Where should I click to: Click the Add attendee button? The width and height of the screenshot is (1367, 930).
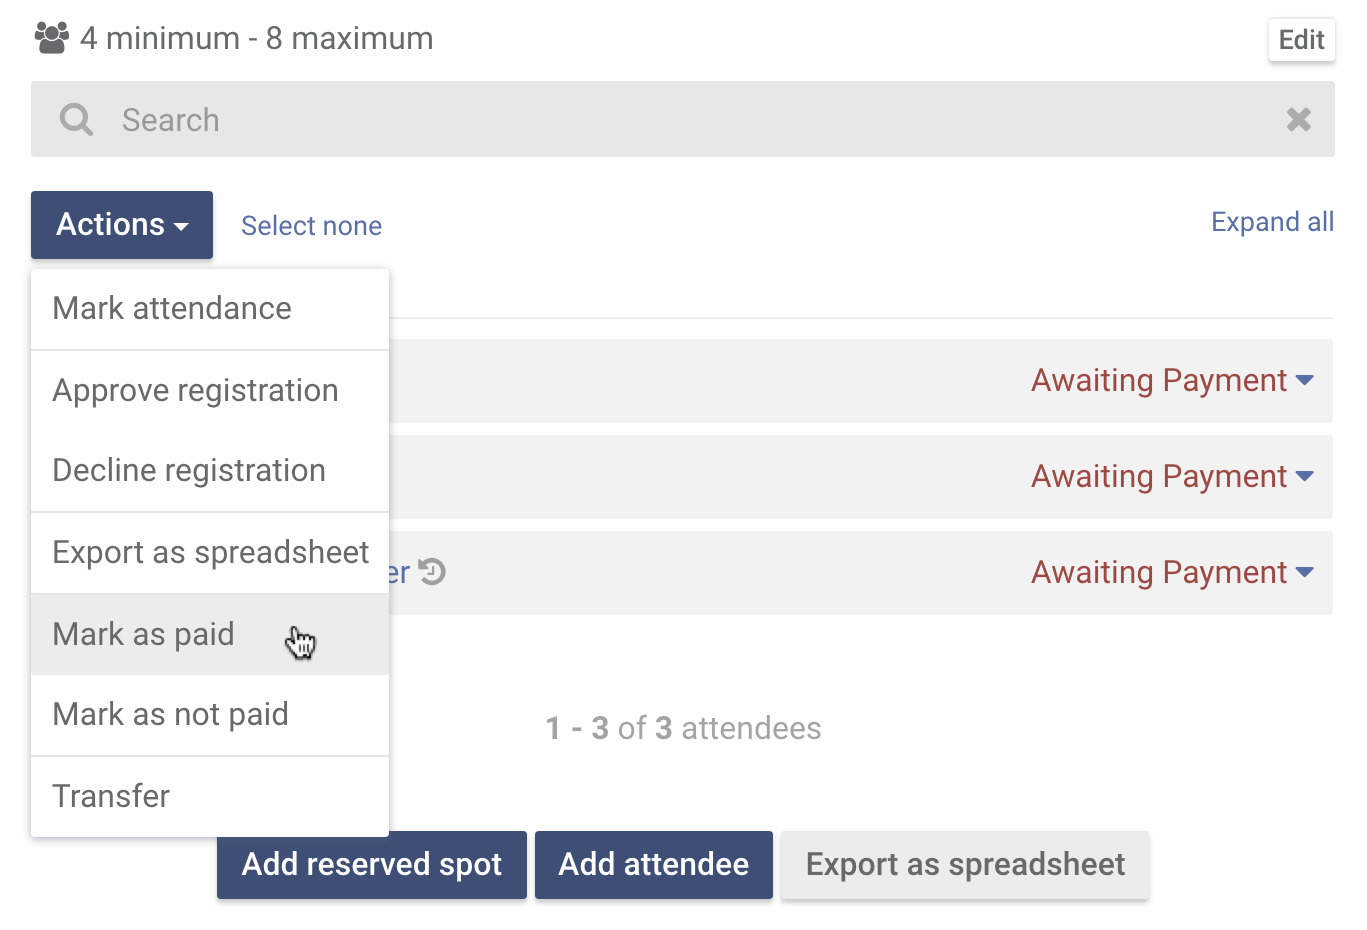click(x=654, y=865)
